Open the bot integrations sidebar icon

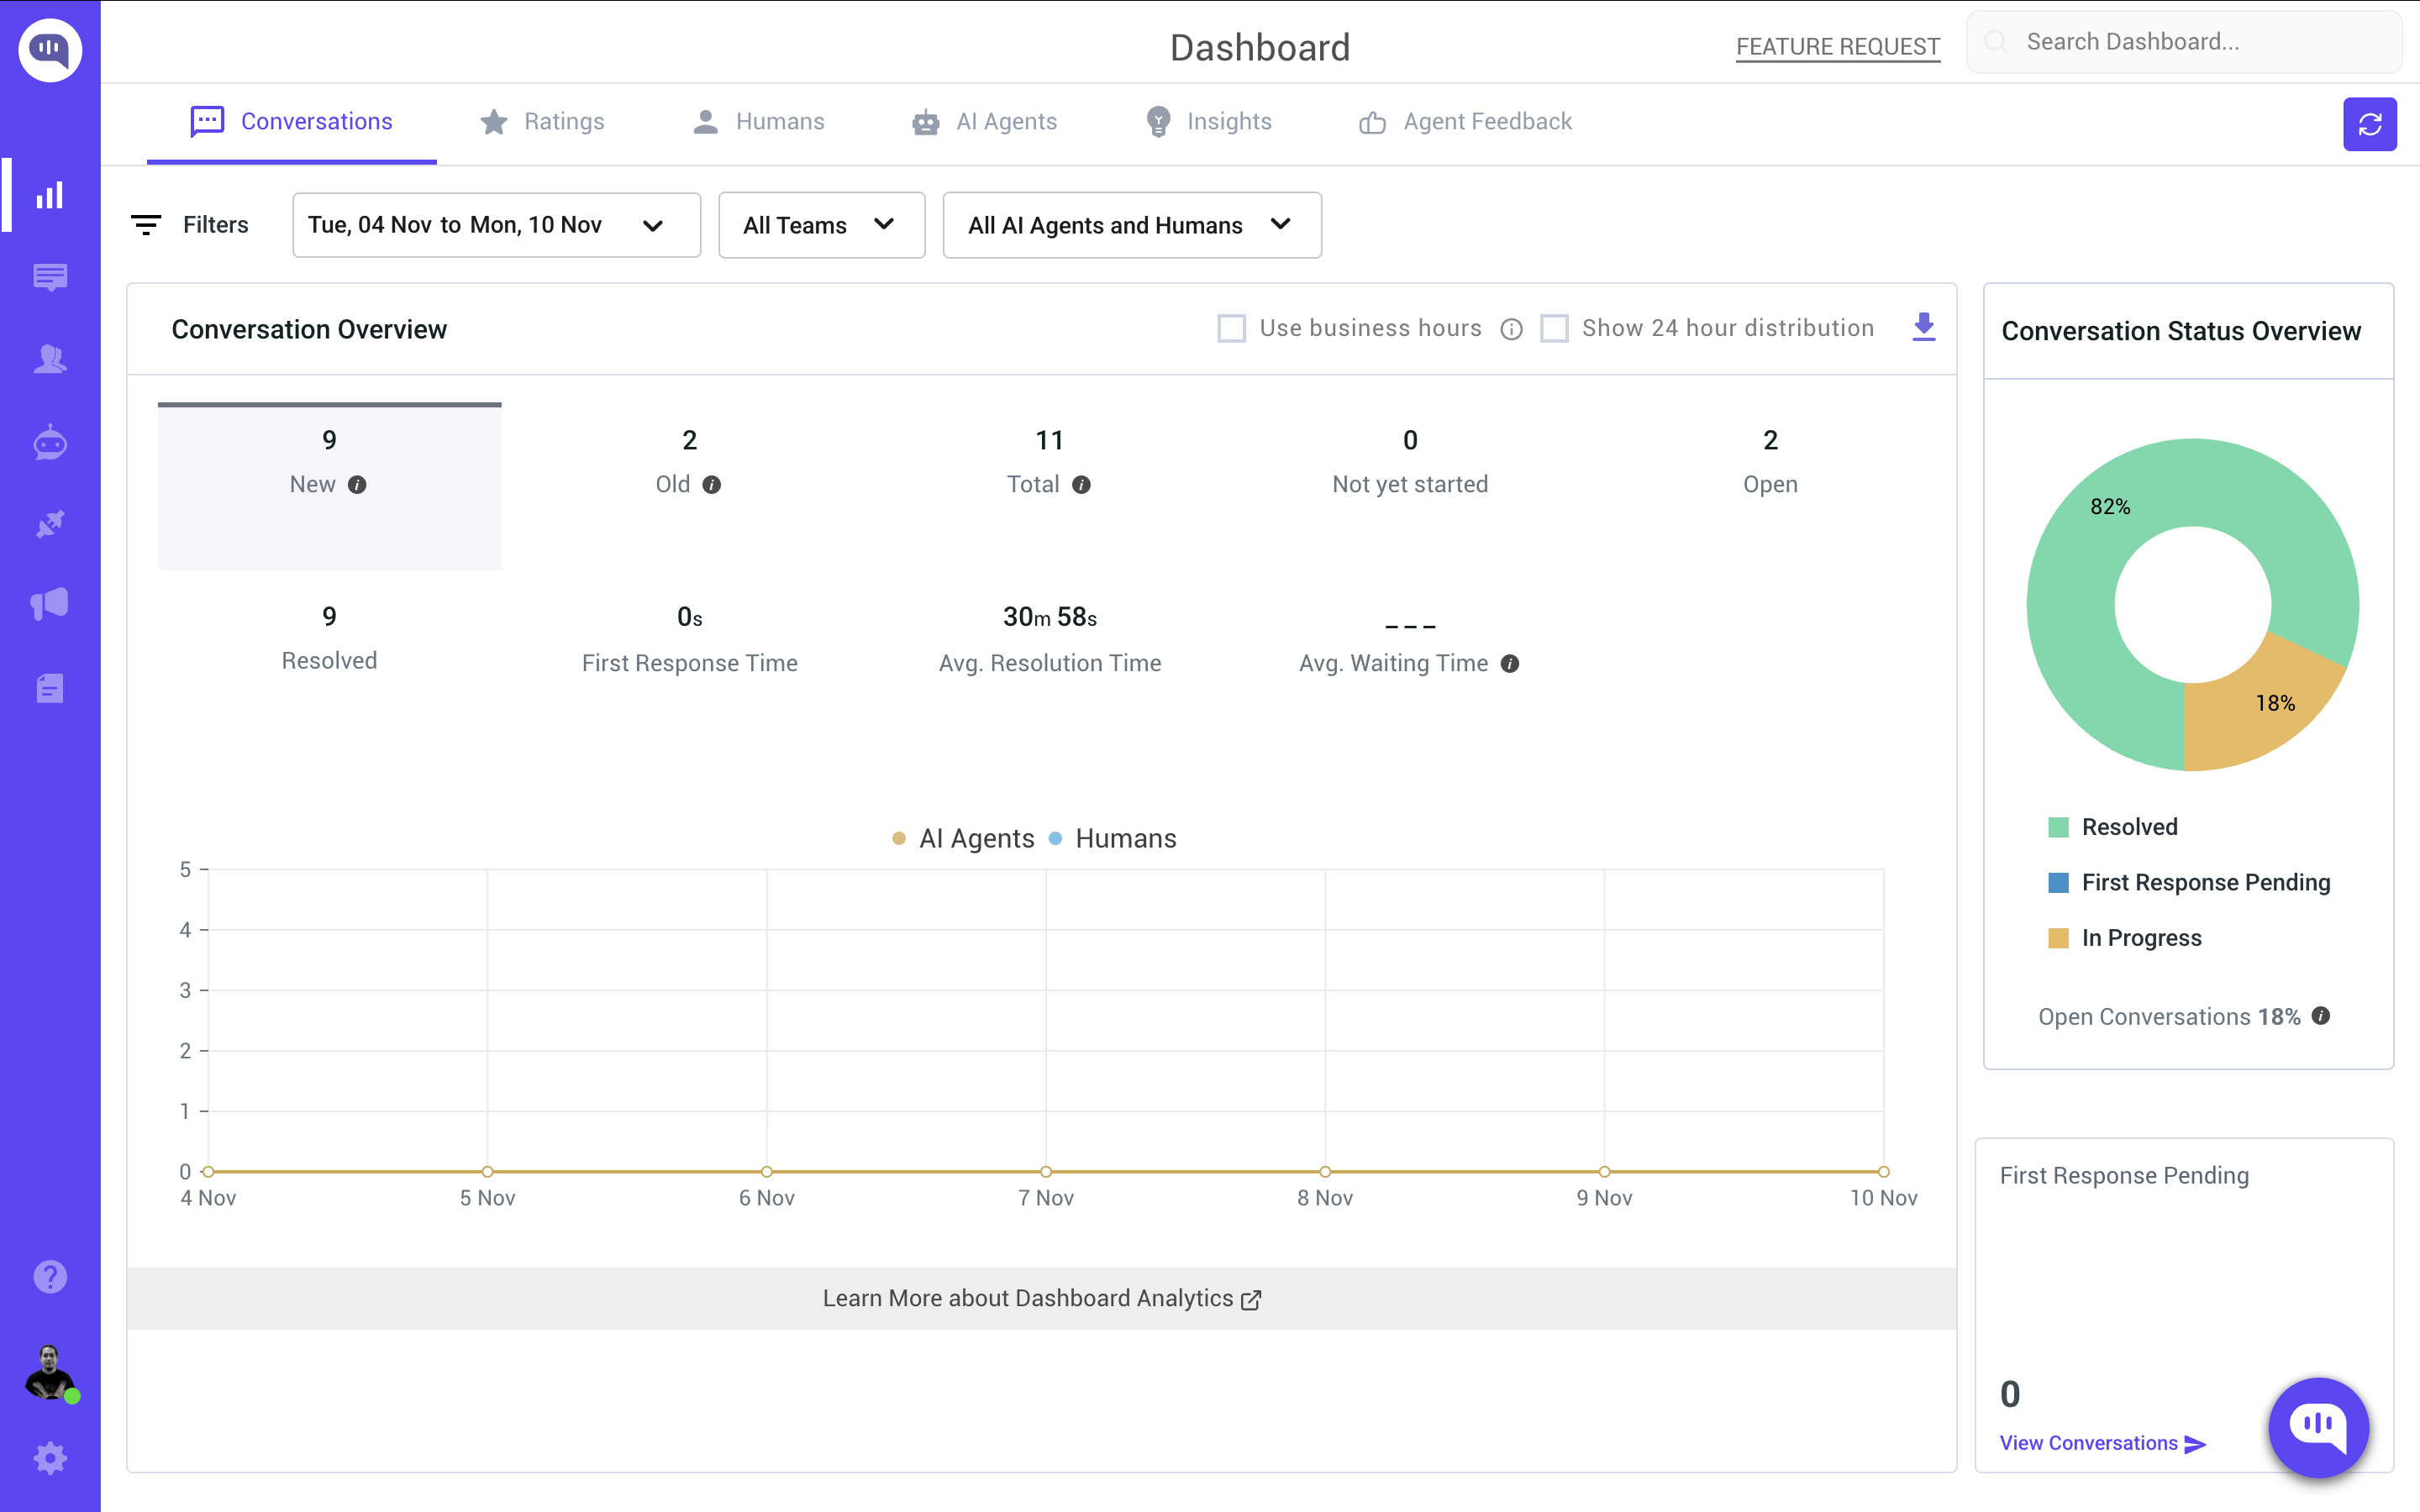[50, 442]
